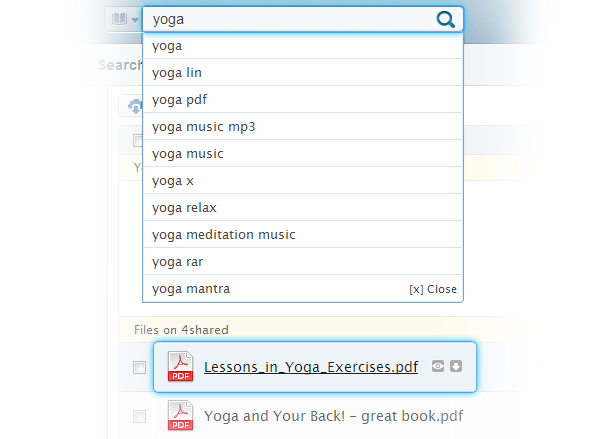Tick the checkbox beside Yoga and Your Back
Viewport: 589px width, 439px height.
(139, 416)
